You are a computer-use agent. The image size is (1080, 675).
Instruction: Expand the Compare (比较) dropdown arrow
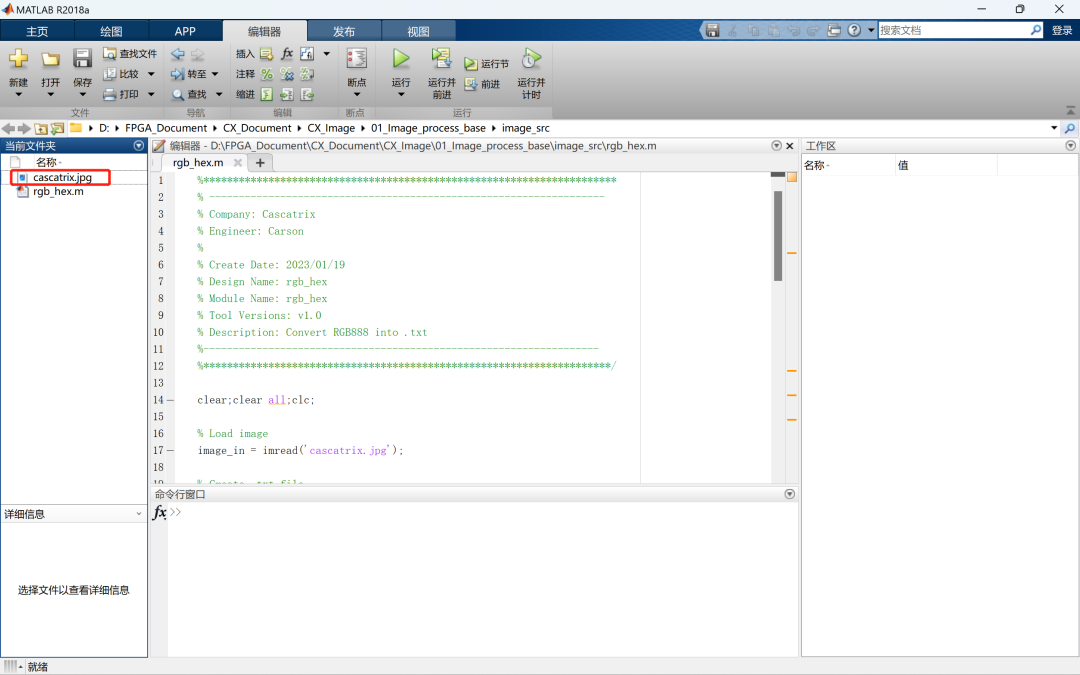(151, 74)
